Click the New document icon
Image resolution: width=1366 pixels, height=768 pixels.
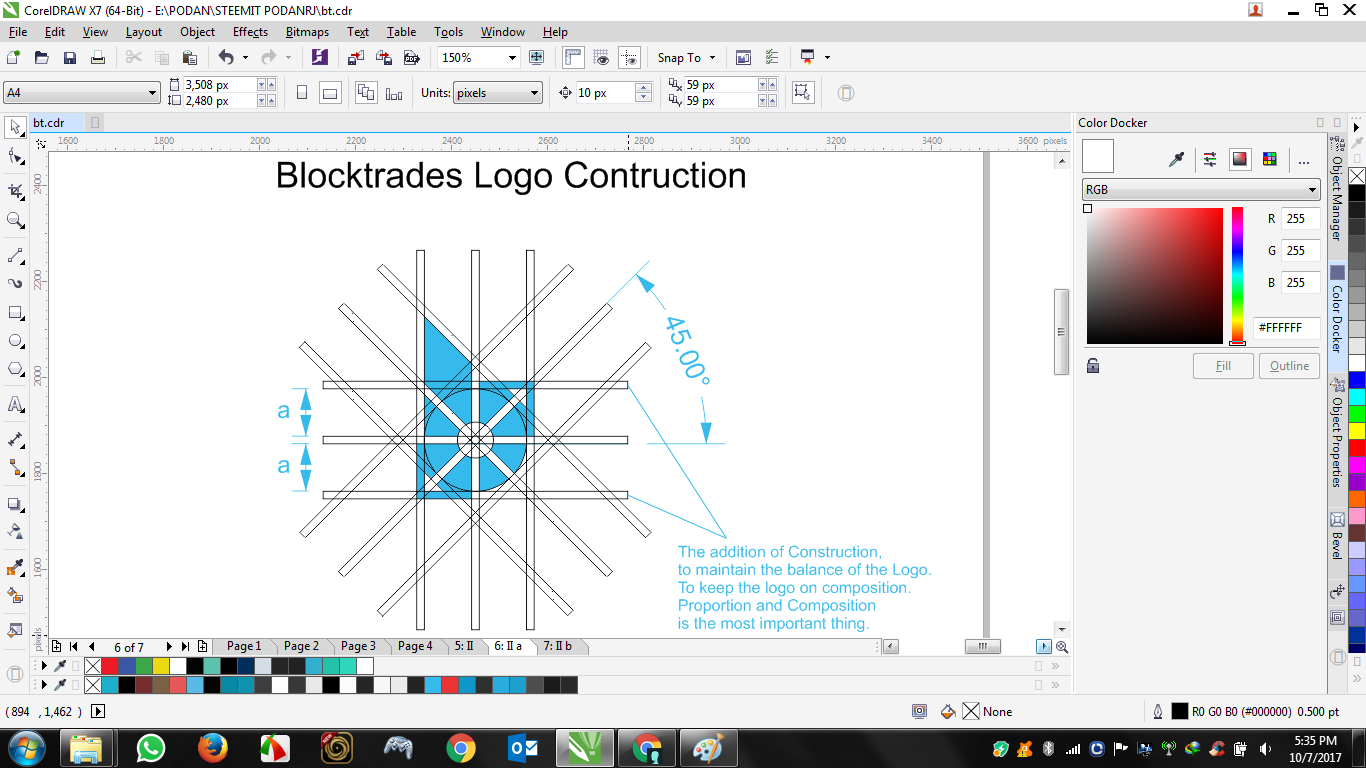pos(13,57)
